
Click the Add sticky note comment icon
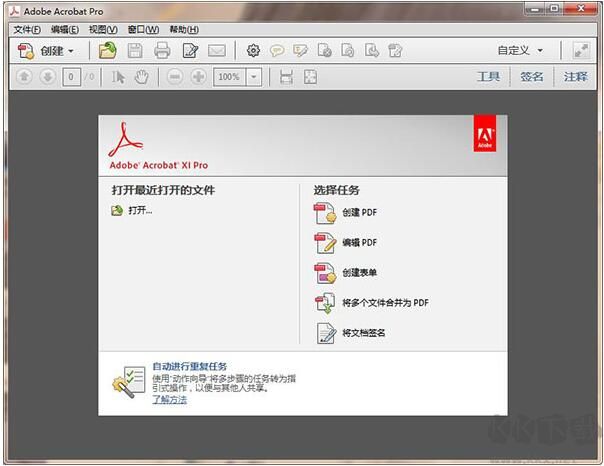click(277, 51)
